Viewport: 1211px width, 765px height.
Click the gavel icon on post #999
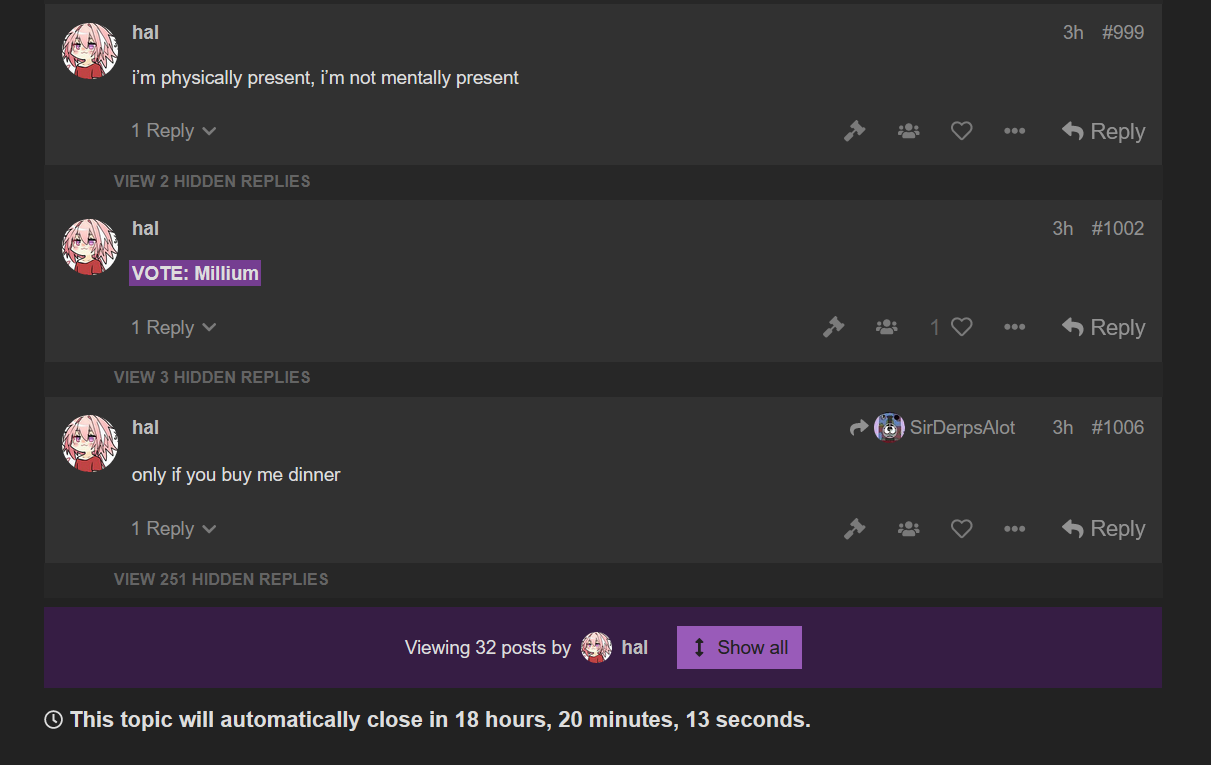pos(854,131)
